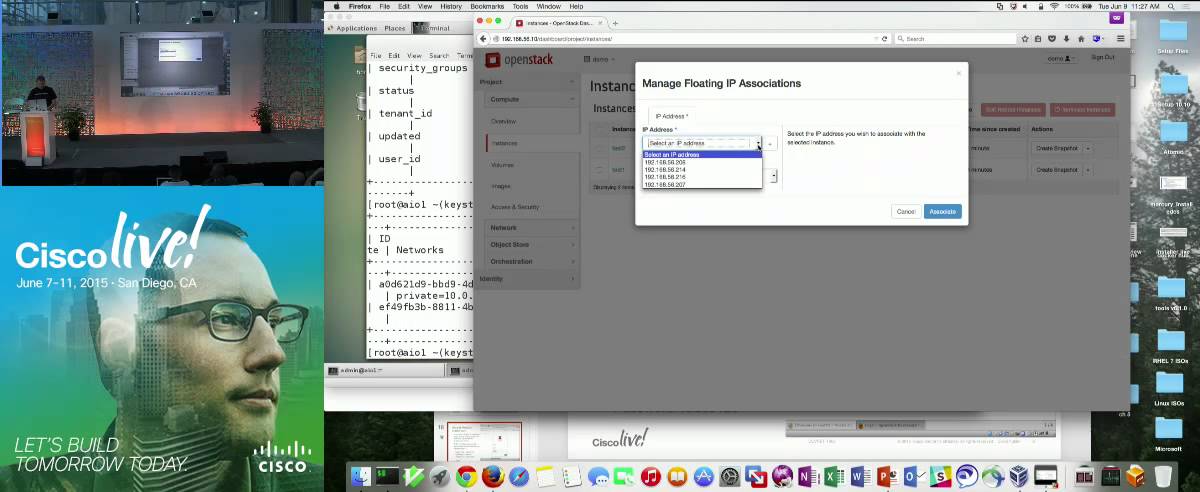
Task: Launch VirtualBox cube icon in Dock
Action: click(x=1018, y=476)
